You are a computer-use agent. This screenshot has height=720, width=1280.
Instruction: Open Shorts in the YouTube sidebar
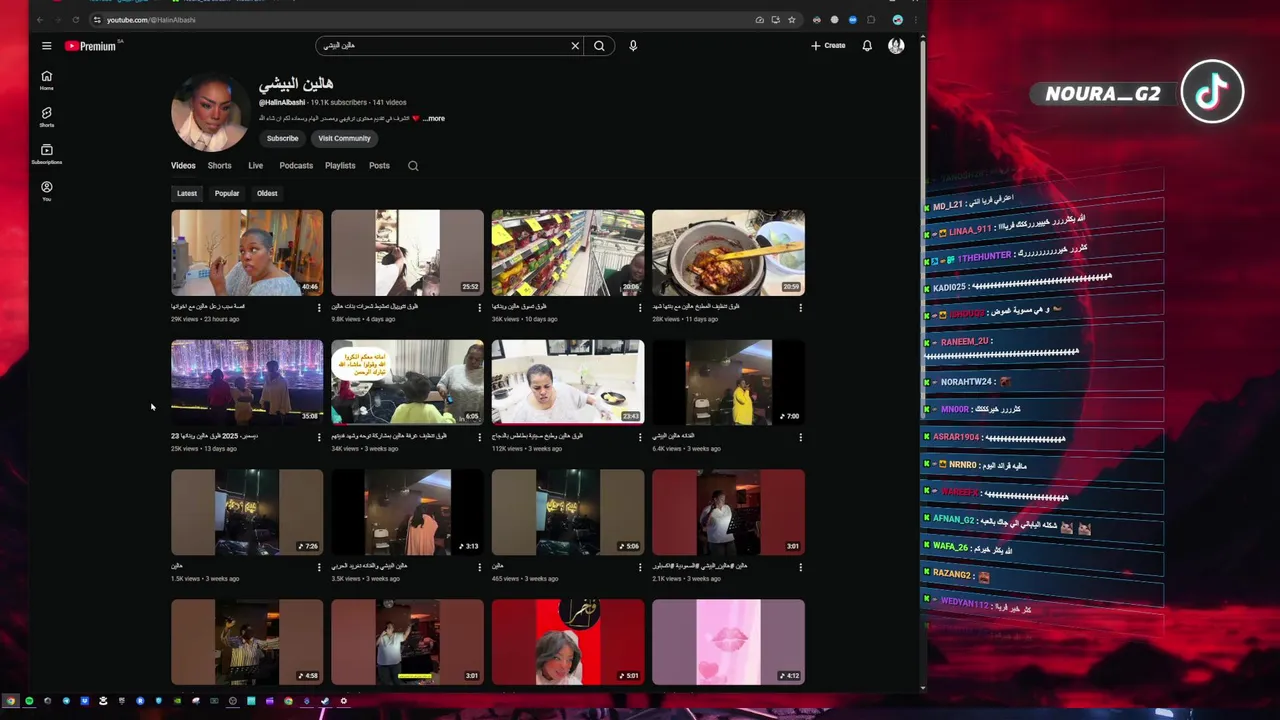[46, 117]
